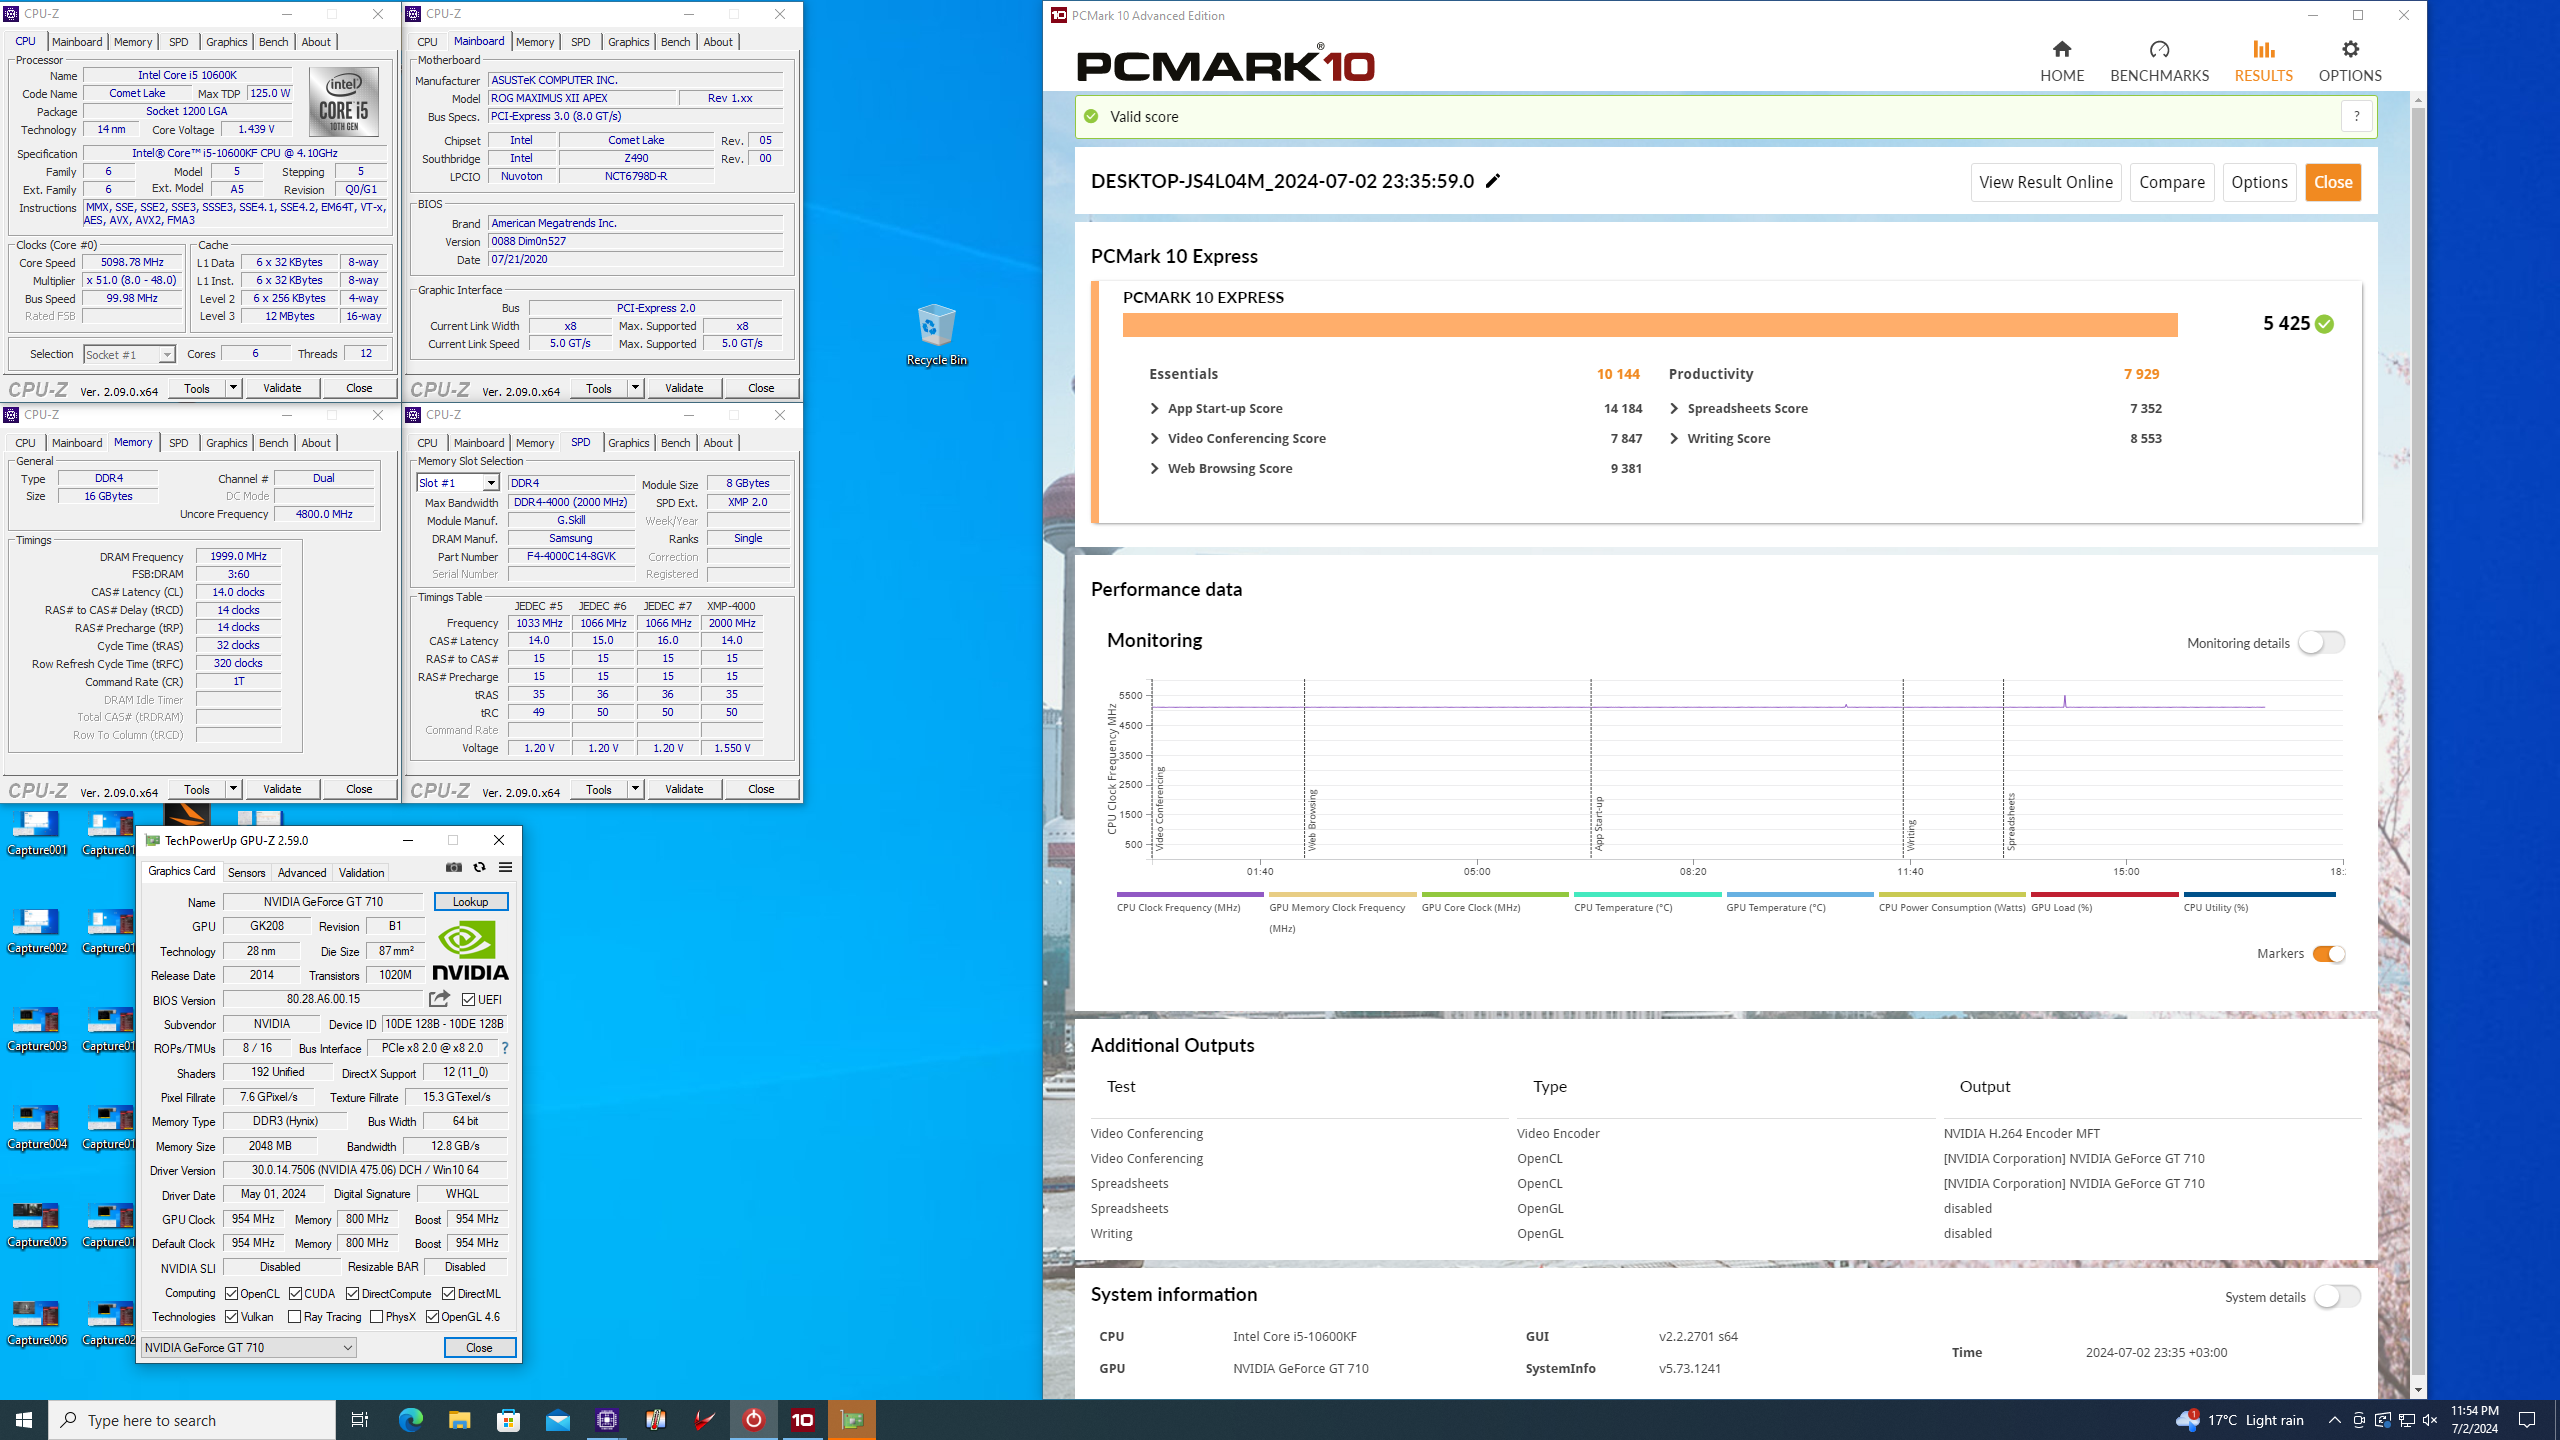Switch to GPU-Z Sensors tab
The image size is (2560, 1440).
246,872
